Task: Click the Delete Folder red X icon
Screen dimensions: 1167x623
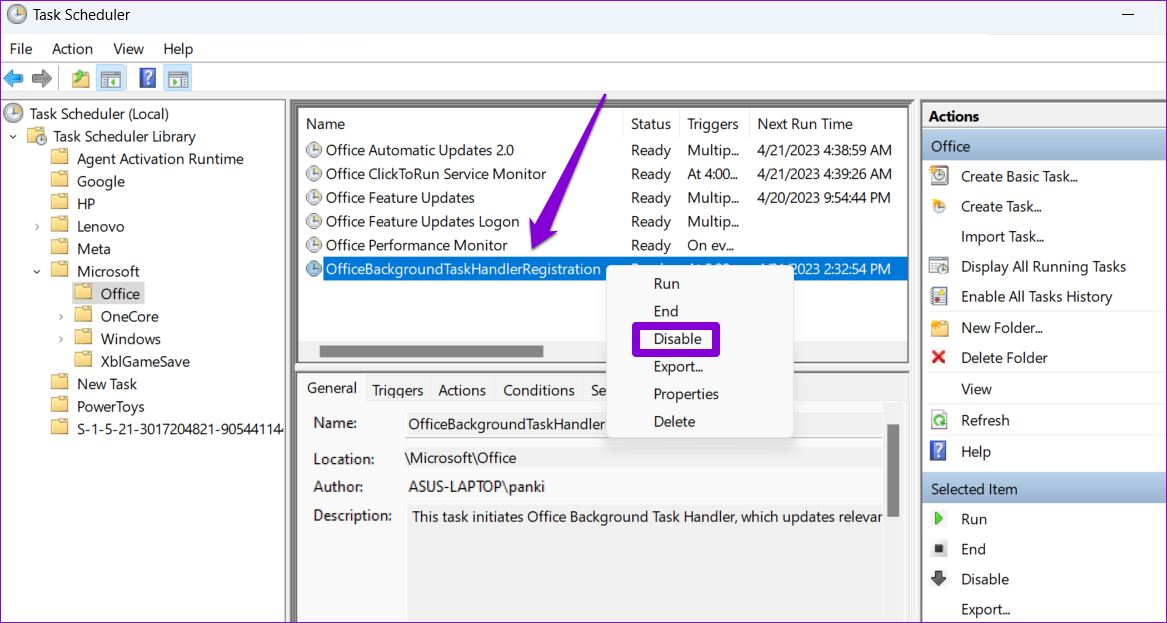Action: pyautogui.click(x=939, y=357)
